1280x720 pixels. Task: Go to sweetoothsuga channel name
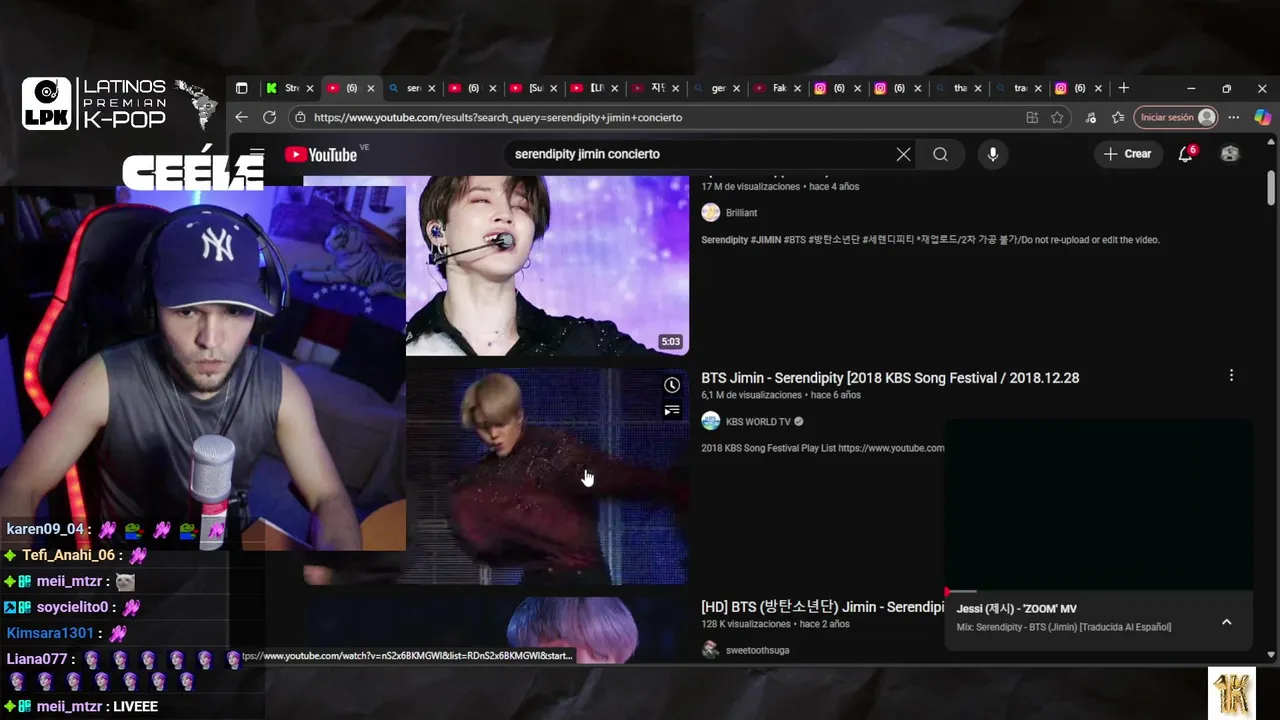(x=757, y=650)
